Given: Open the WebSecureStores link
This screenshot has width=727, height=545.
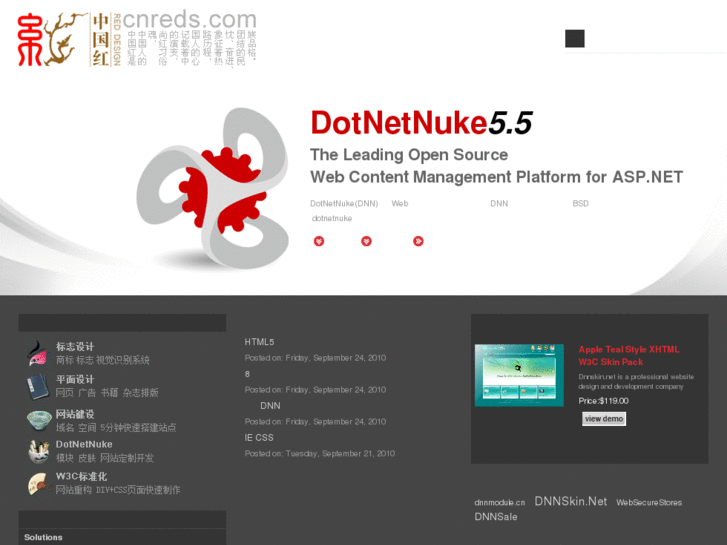Looking at the screenshot, I should point(649,503).
